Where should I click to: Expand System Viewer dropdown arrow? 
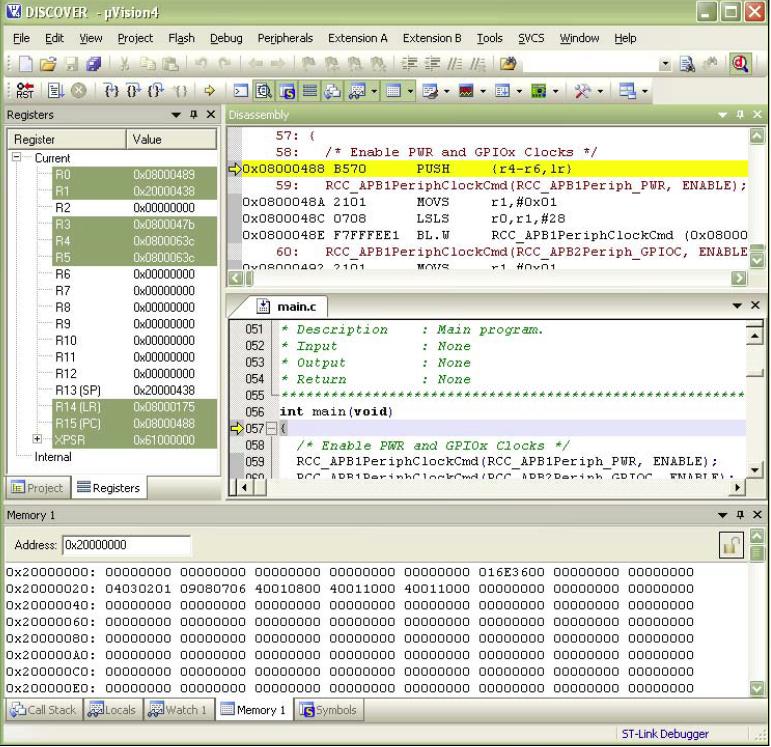click(555, 91)
